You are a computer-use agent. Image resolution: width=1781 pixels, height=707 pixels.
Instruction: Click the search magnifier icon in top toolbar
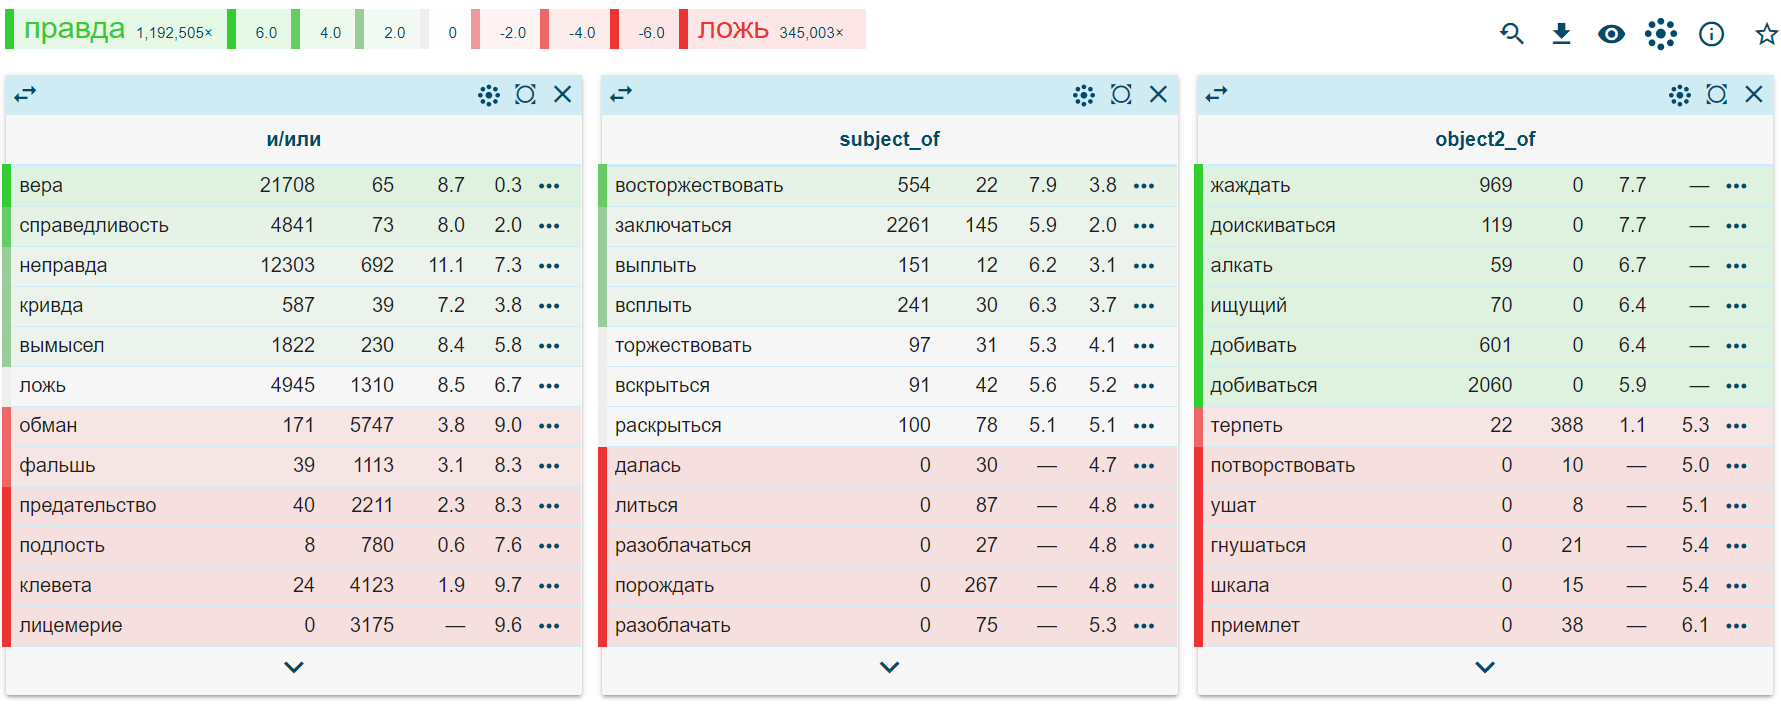click(x=1511, y=34)
